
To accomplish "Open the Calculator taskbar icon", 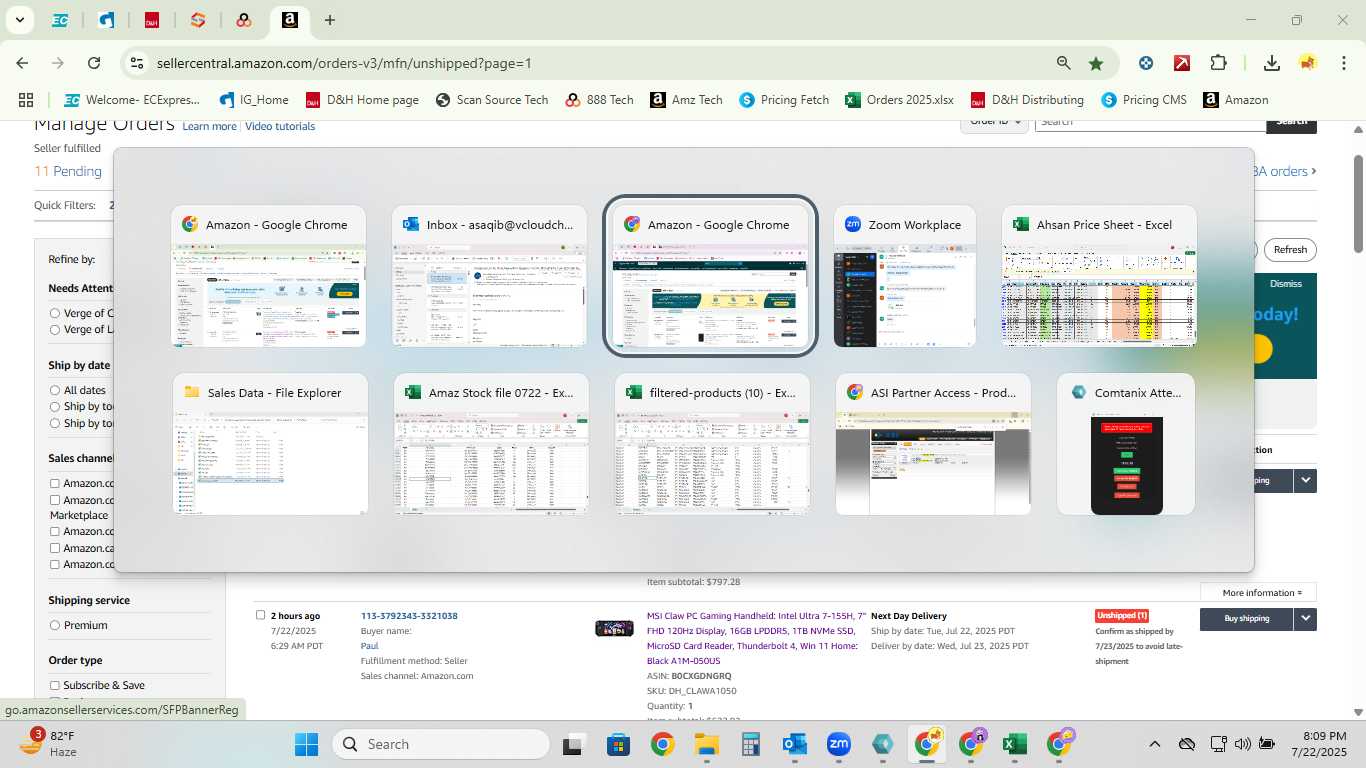I will [x=751, y=744].
